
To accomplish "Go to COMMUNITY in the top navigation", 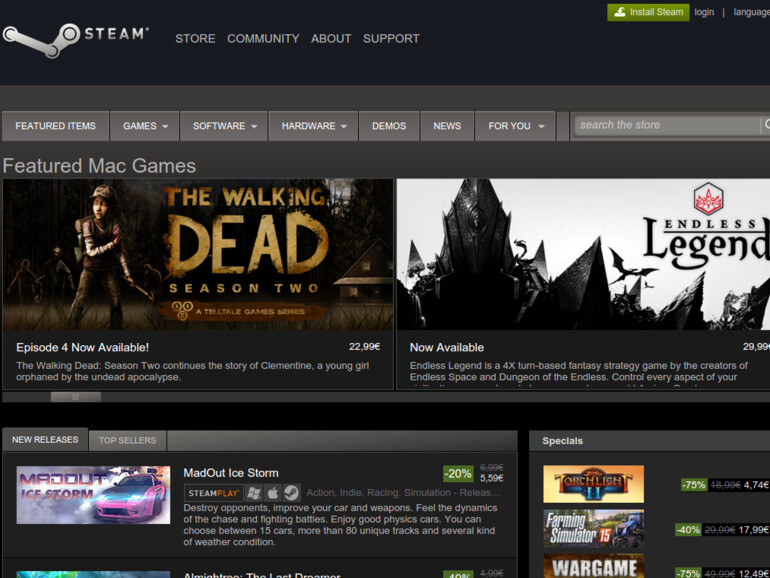I will pos(263,39).
